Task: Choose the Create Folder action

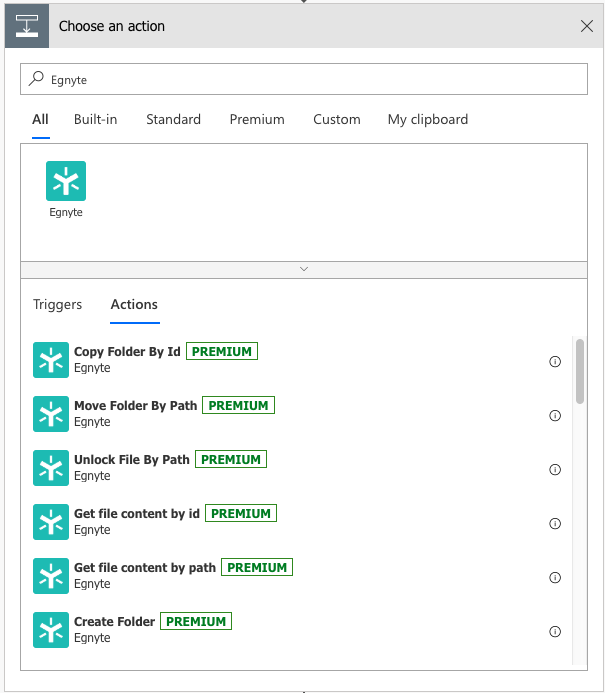Action: (x=114, y=622)
